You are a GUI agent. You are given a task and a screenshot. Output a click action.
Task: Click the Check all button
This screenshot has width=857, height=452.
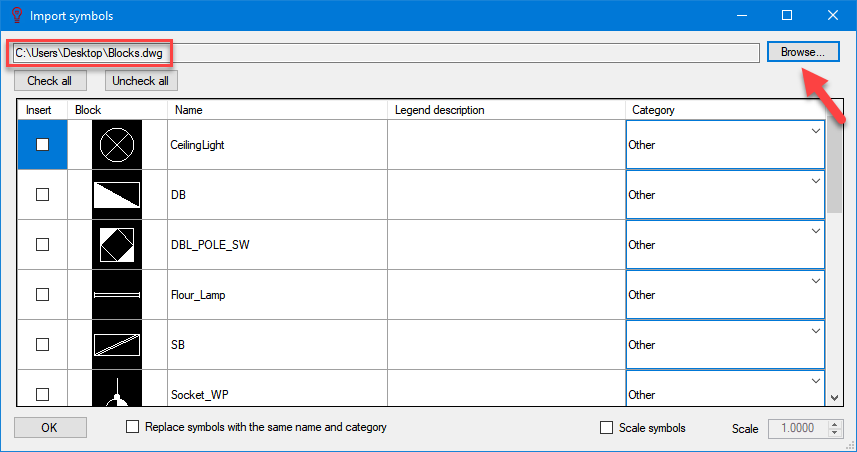tap(50, 81)
